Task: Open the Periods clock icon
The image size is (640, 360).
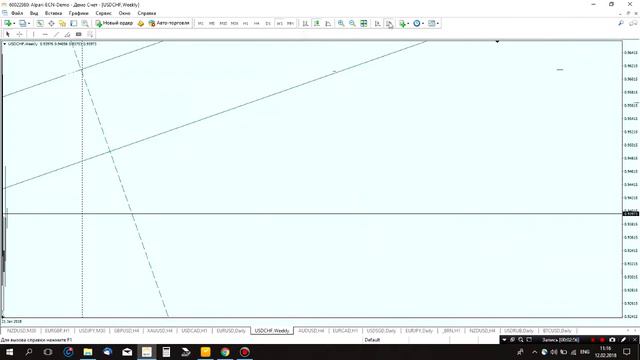Action: point(417,24)
